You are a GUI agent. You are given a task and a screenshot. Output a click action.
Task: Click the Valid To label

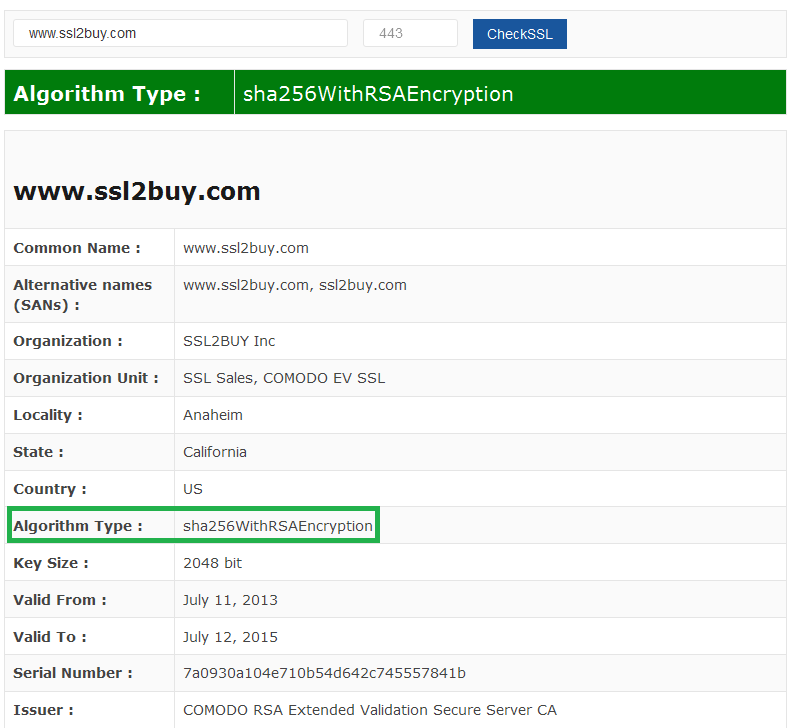(50, 636)
